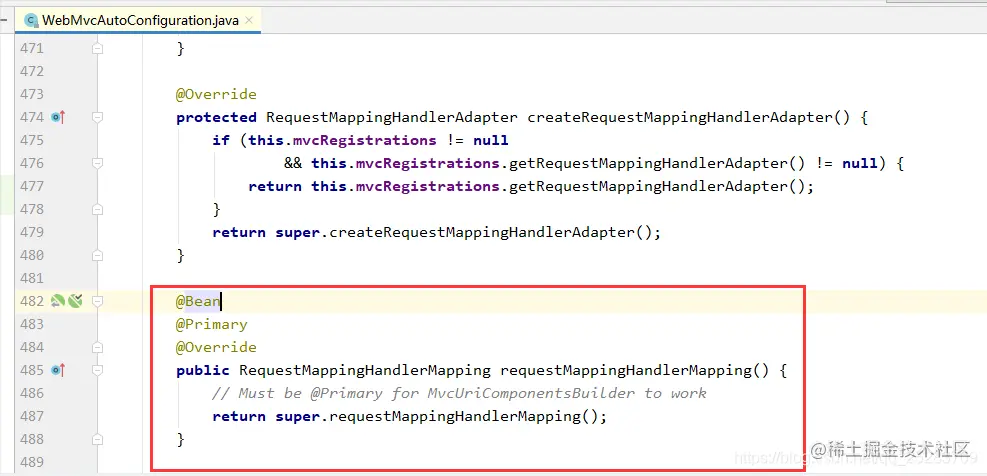
Task: Click line number 475 in the gutter
Action: click(31, 140)
